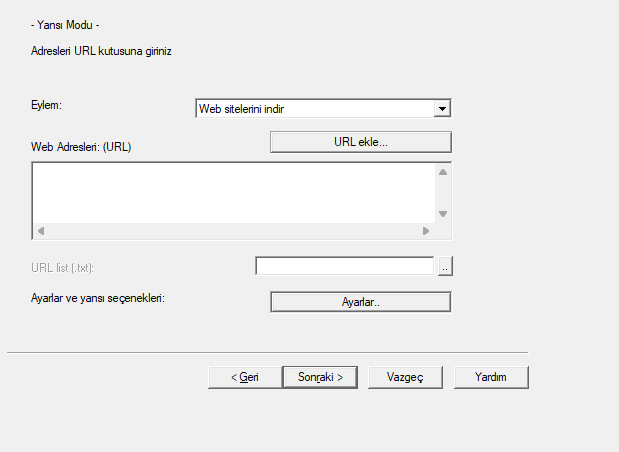Screen dimensions: 619x452
Task: Open help via the 'Yardım' button
Action: coord(490,377)
